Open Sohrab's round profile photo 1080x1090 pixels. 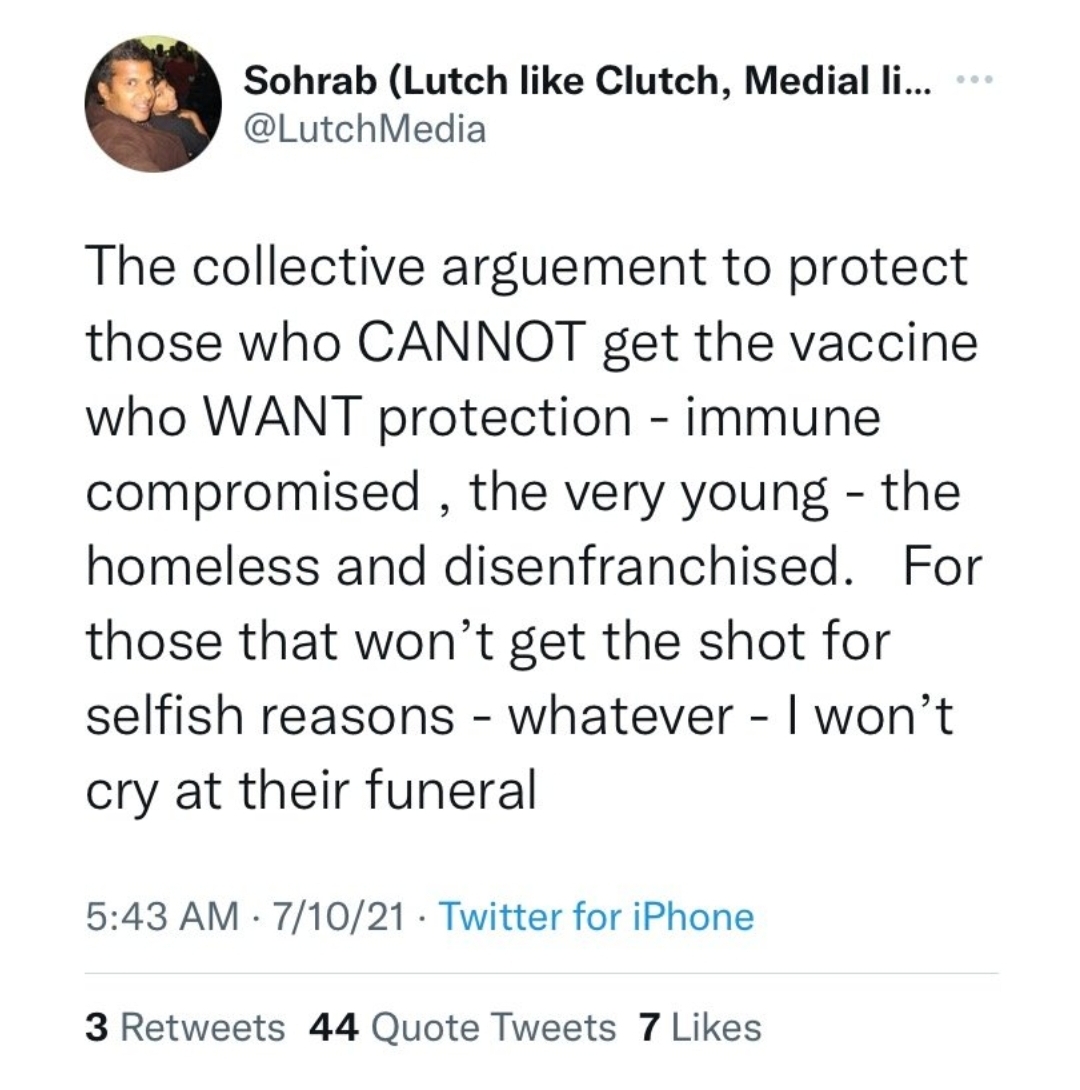click(x=153, y=104)
